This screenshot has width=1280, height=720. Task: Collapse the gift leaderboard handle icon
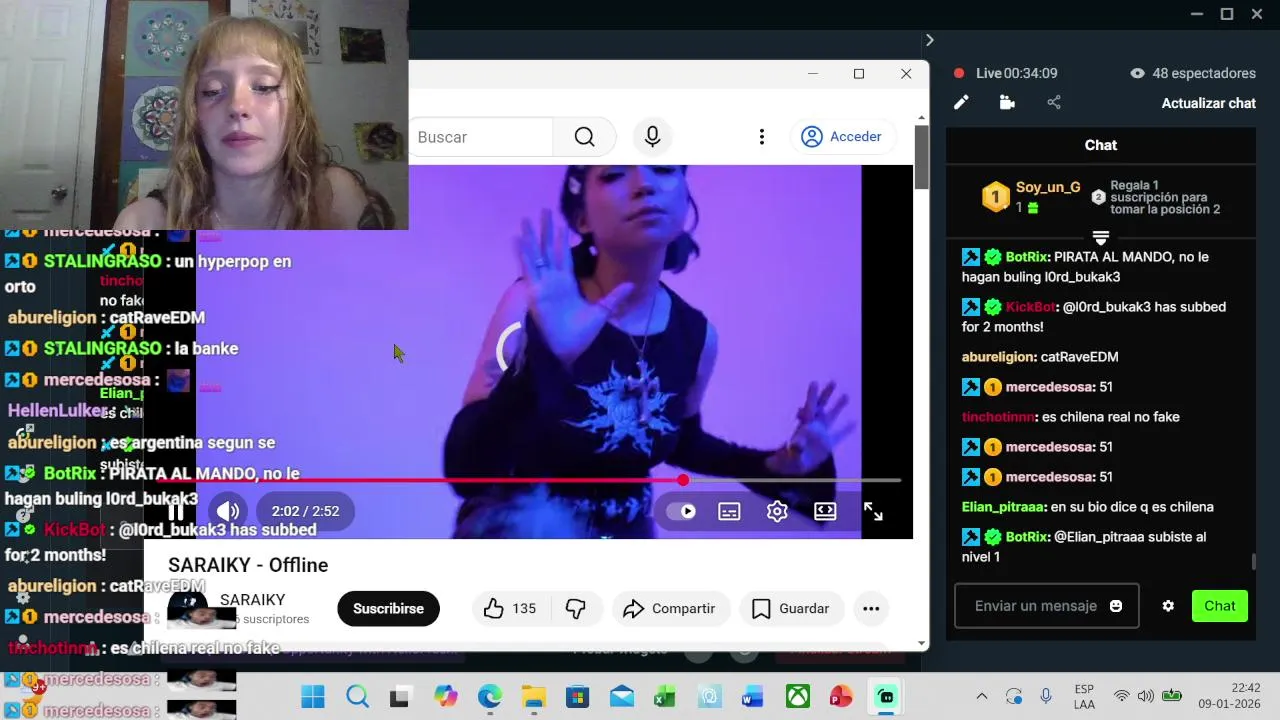click(x=1100, y=238)
